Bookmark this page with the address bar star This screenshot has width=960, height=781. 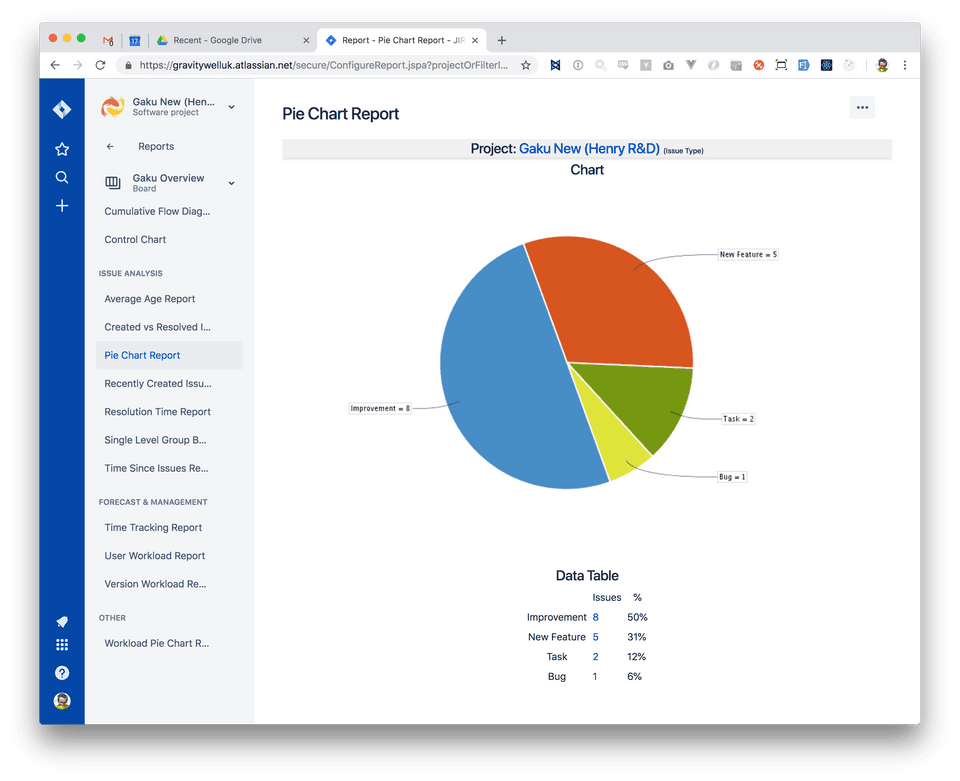tap(525, 64)
